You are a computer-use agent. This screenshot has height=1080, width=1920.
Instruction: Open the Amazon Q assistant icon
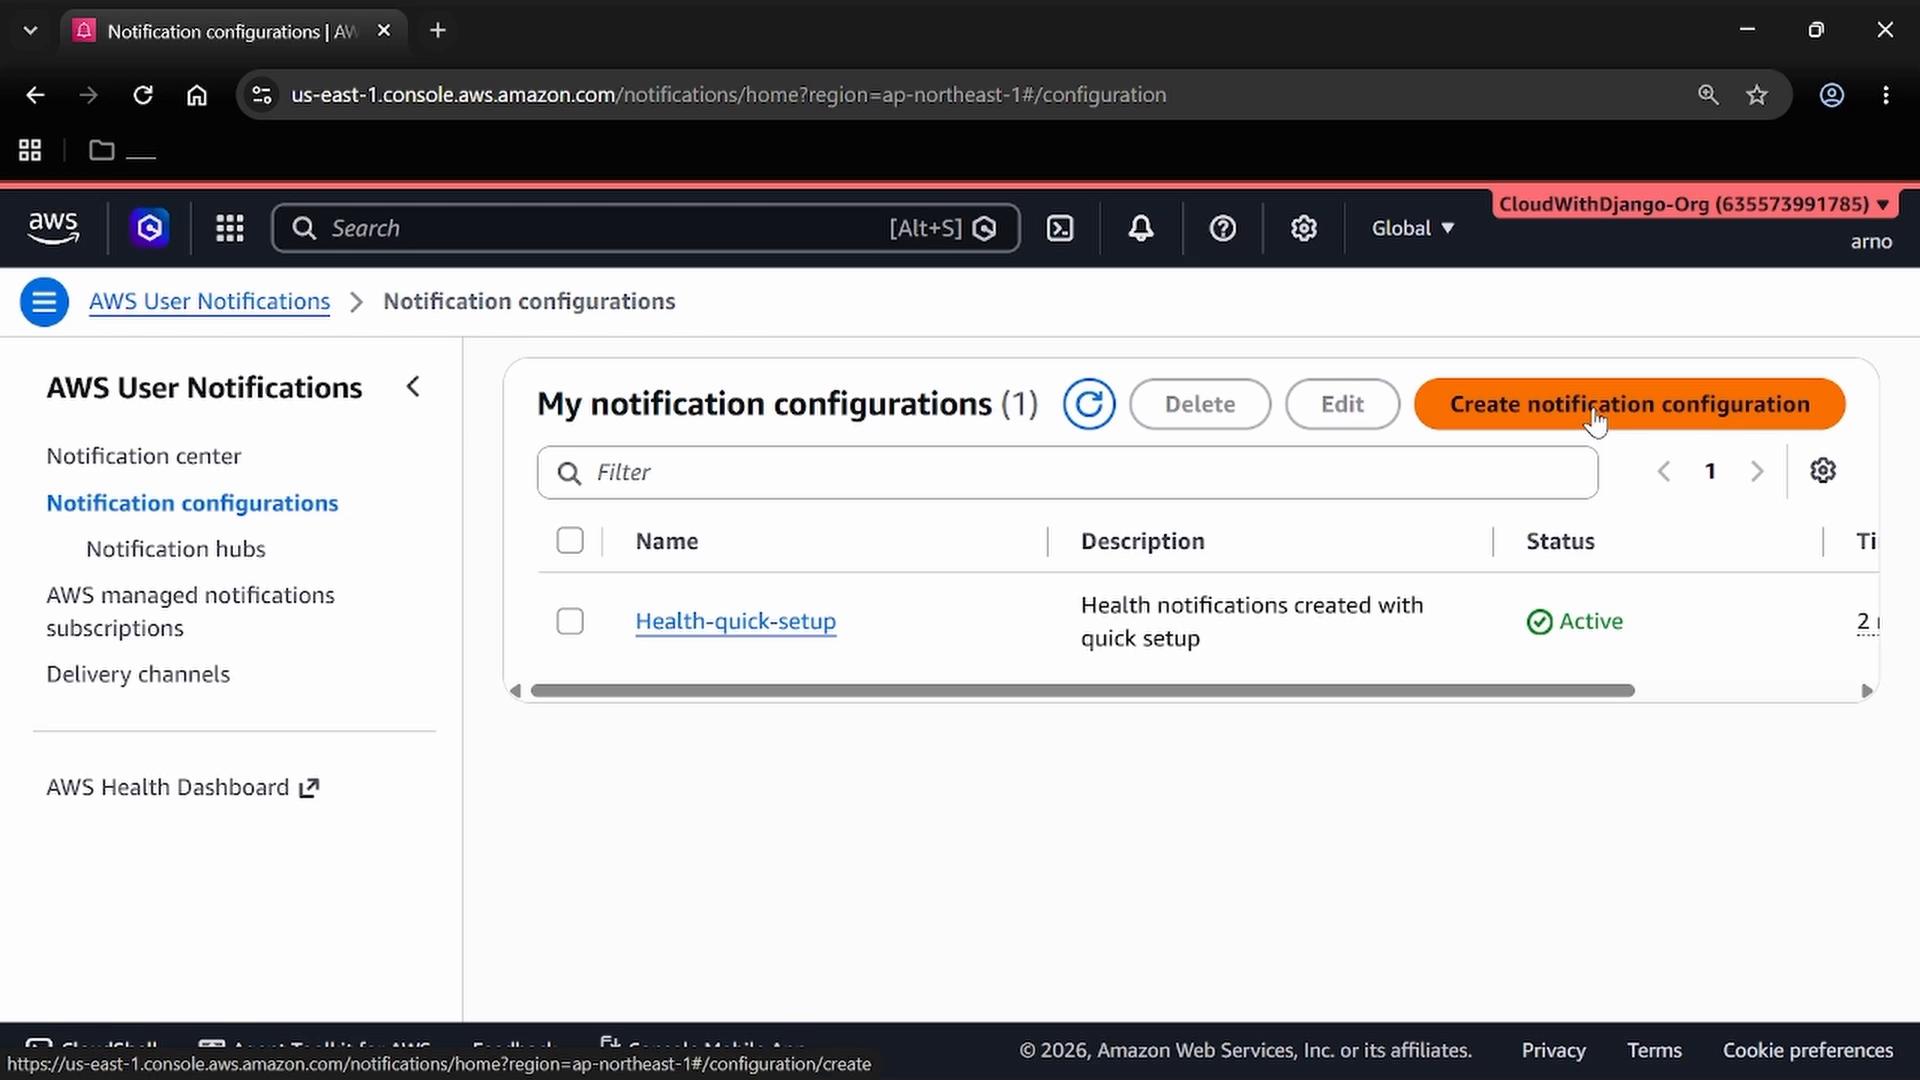(150, 228)
